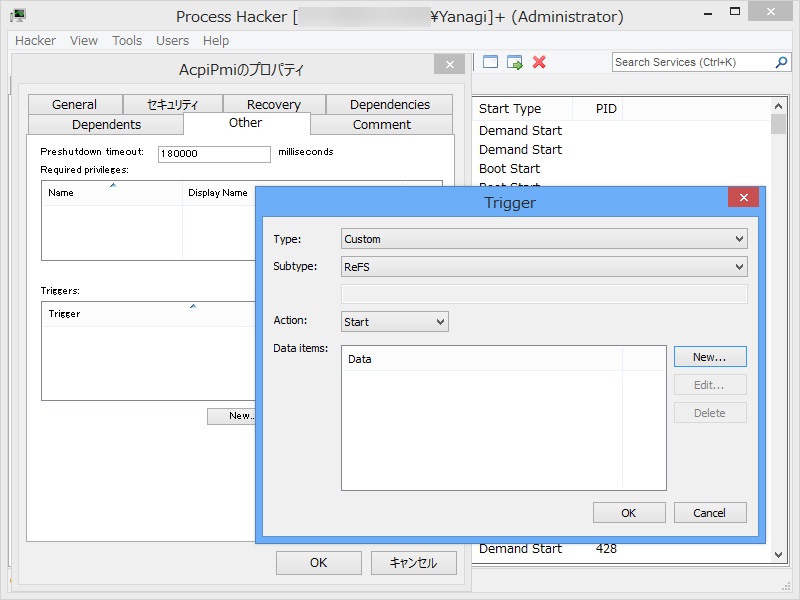Click the disabled Edit... button
The height and width of the screenshot is (600, 800).
[710, 385]
